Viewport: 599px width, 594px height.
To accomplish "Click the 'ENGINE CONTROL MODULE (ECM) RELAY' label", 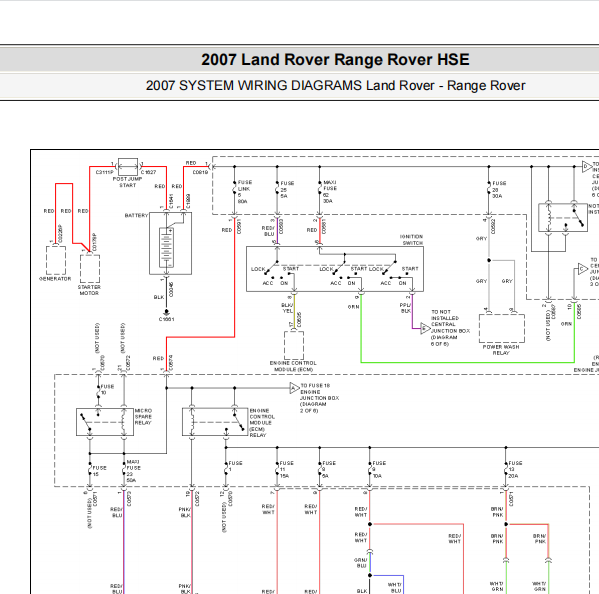I will tap(262, 423).
